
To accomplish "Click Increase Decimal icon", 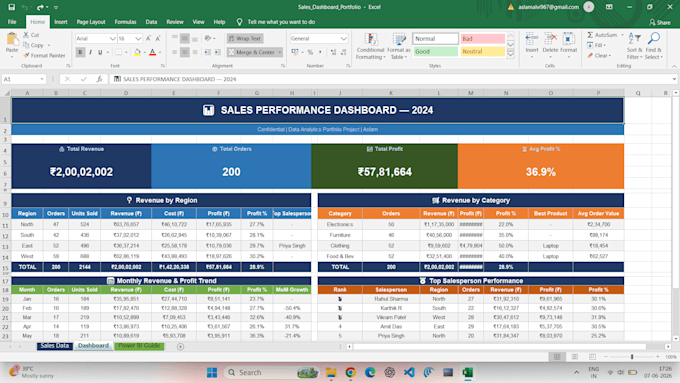I will 333,52.
